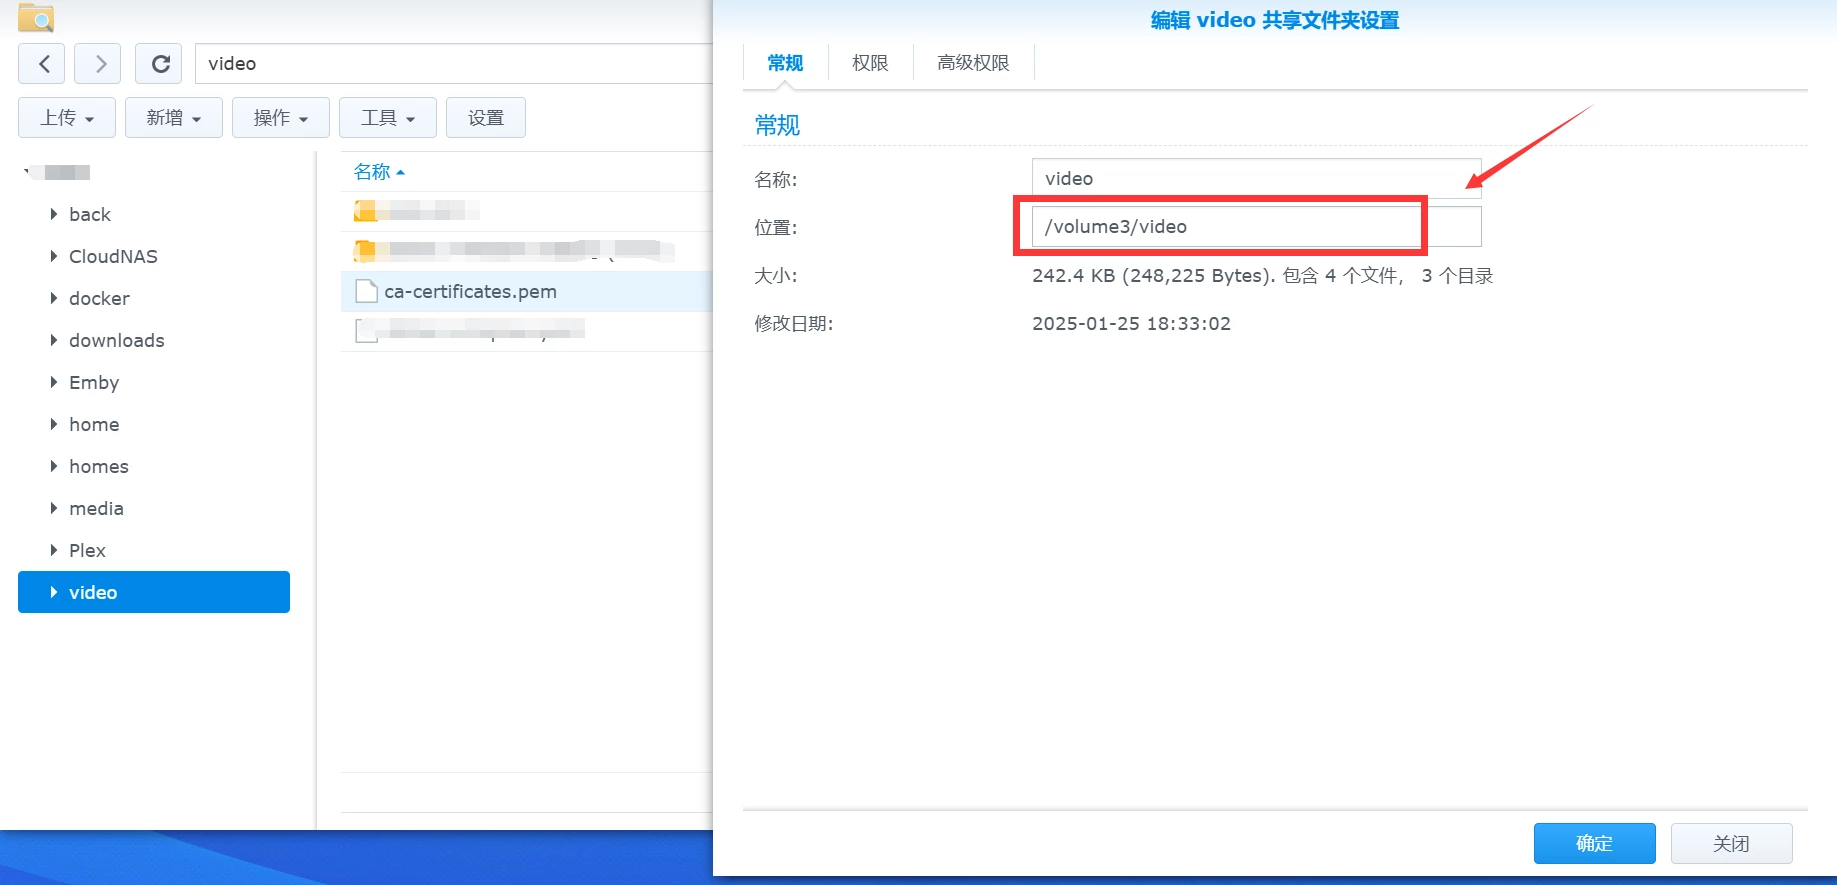This screenshot has width=1837, height=885.
Task: Select the downloads folder in tree
Action: pos(116,340)
